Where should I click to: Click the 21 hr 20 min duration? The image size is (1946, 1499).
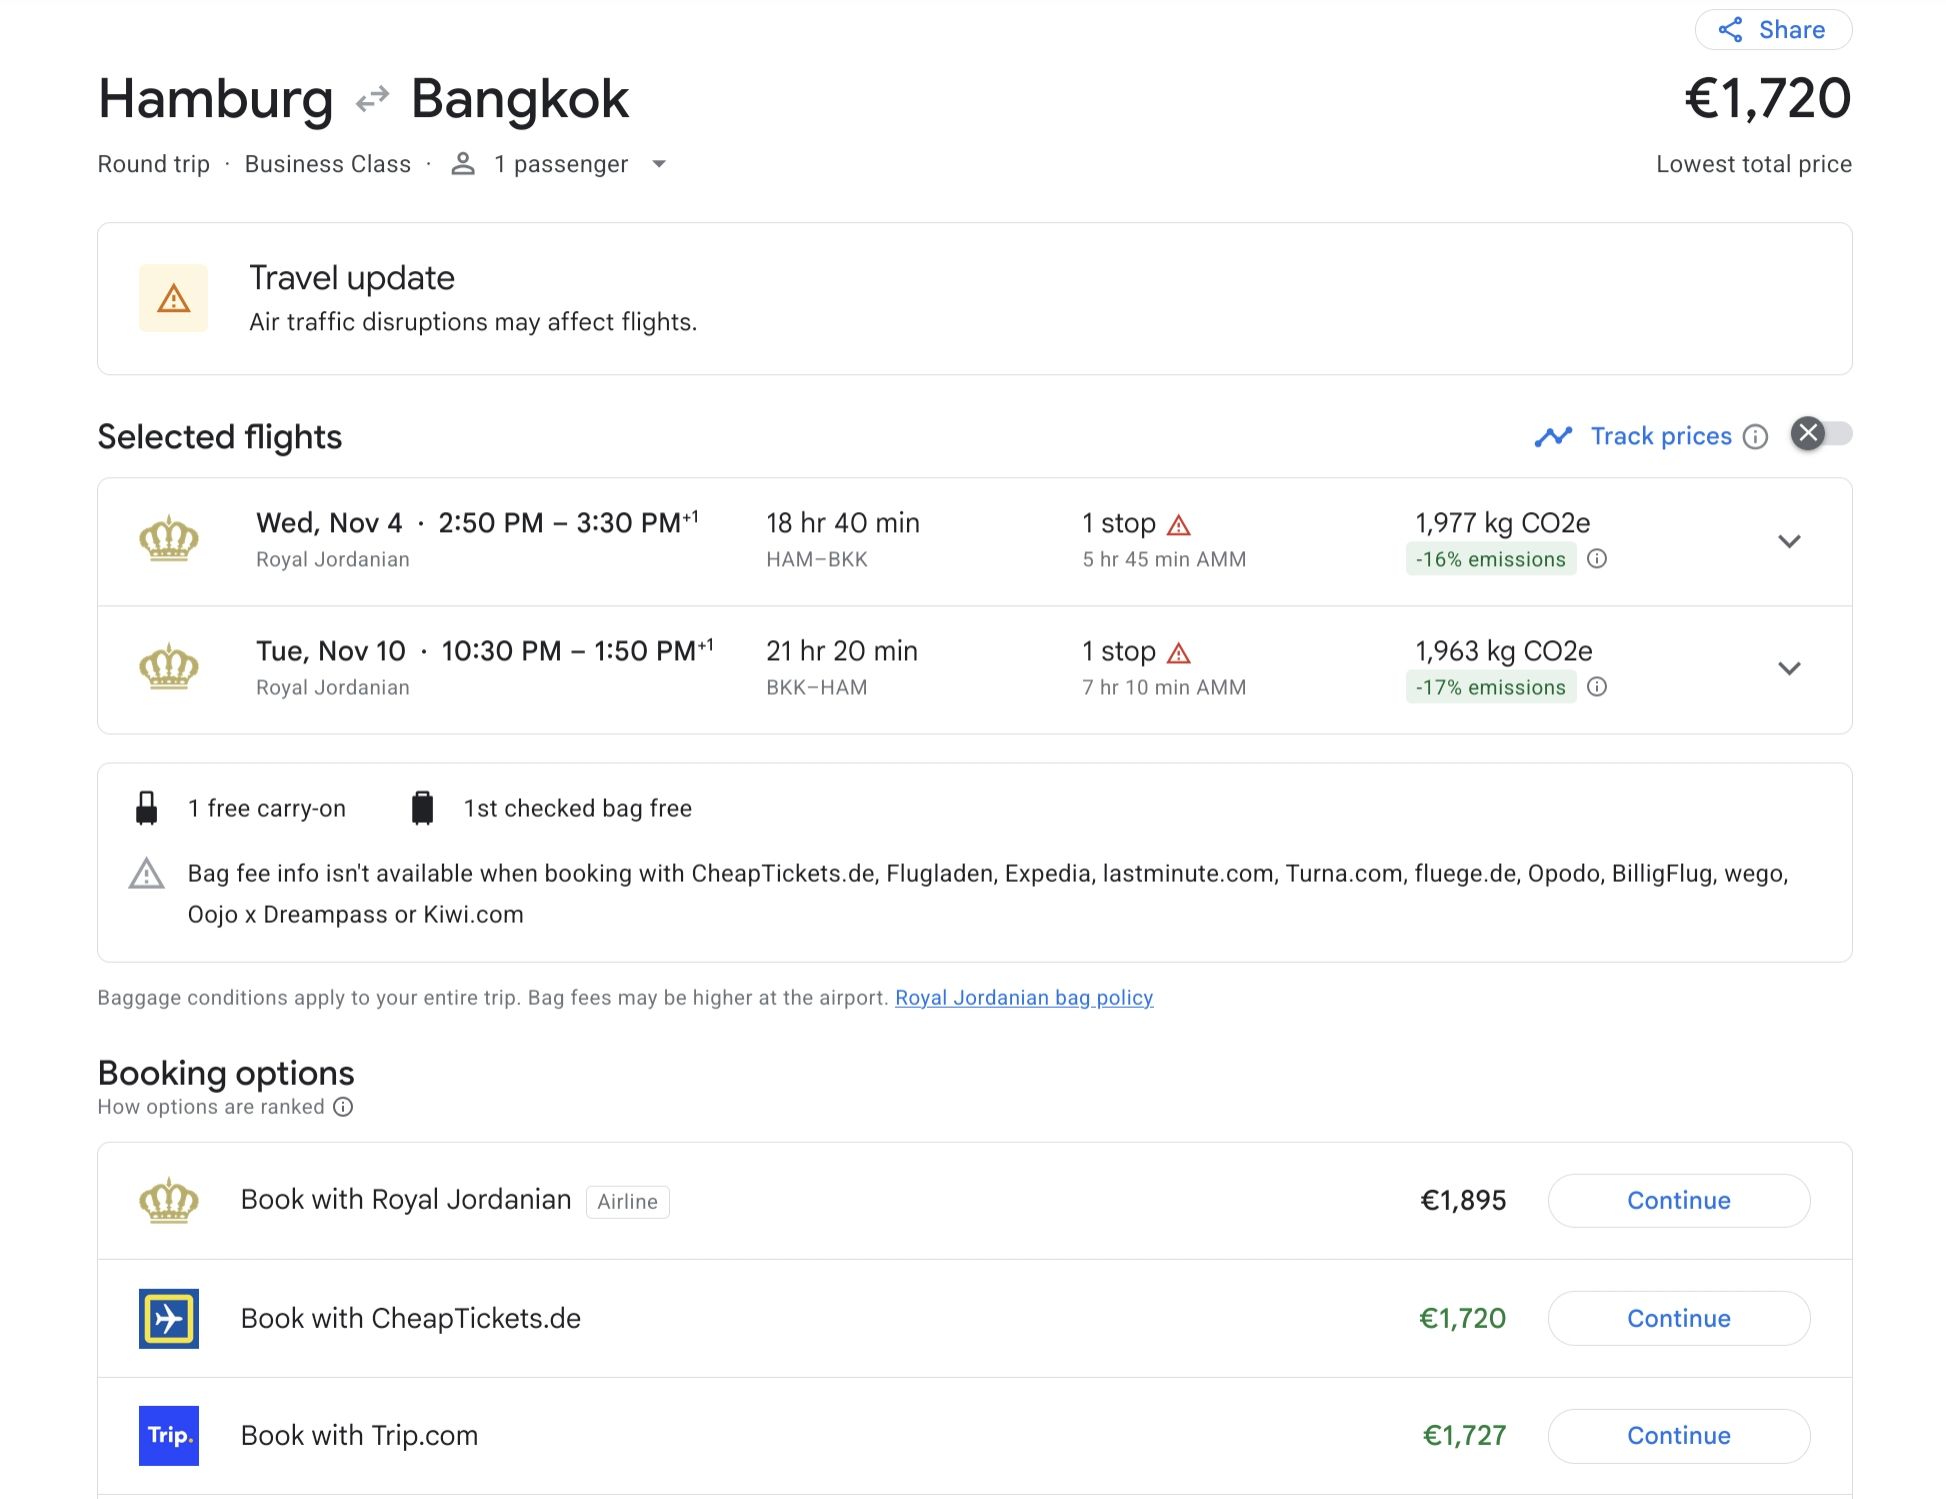[x=842, y=651]
